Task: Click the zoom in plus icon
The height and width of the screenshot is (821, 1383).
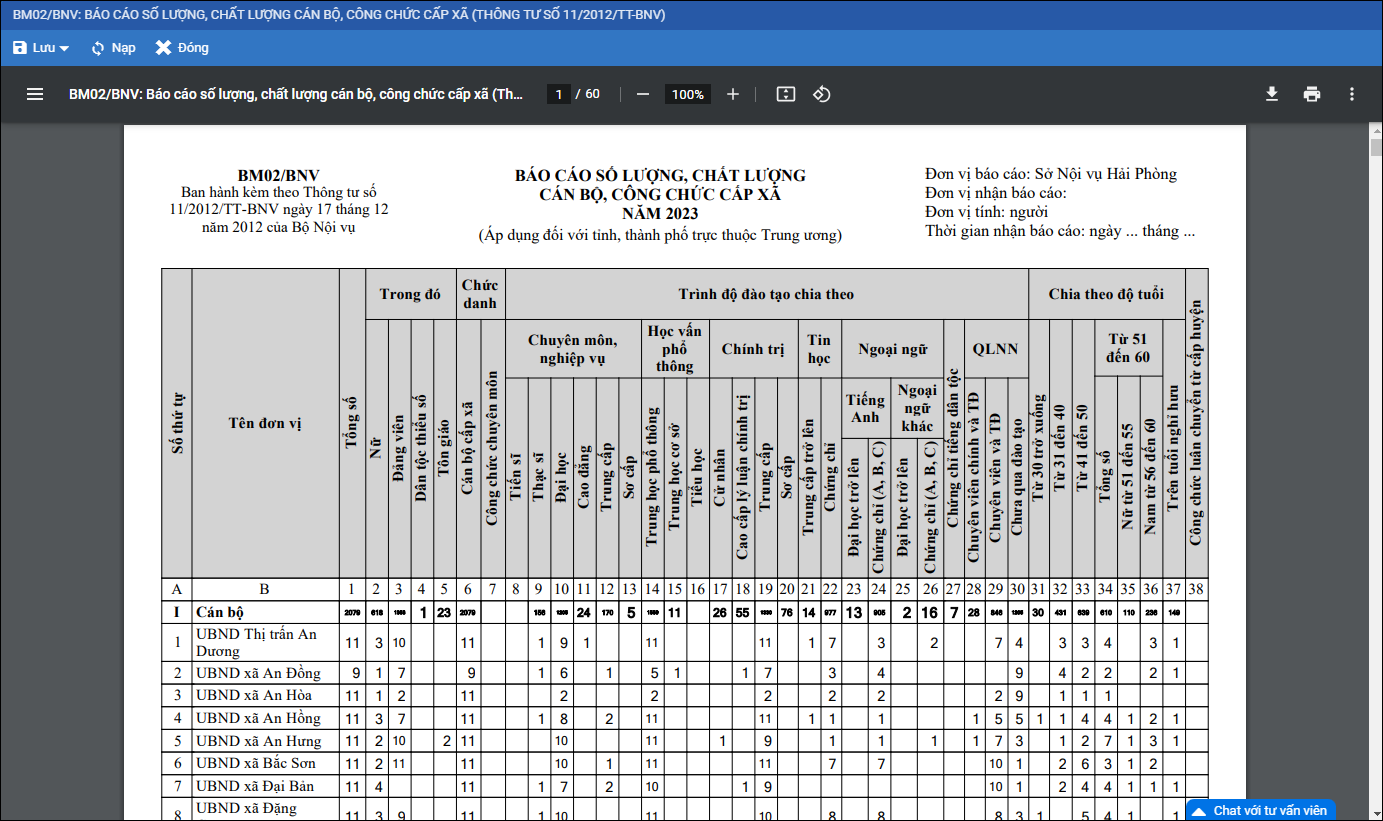Action: pos(733,94)
